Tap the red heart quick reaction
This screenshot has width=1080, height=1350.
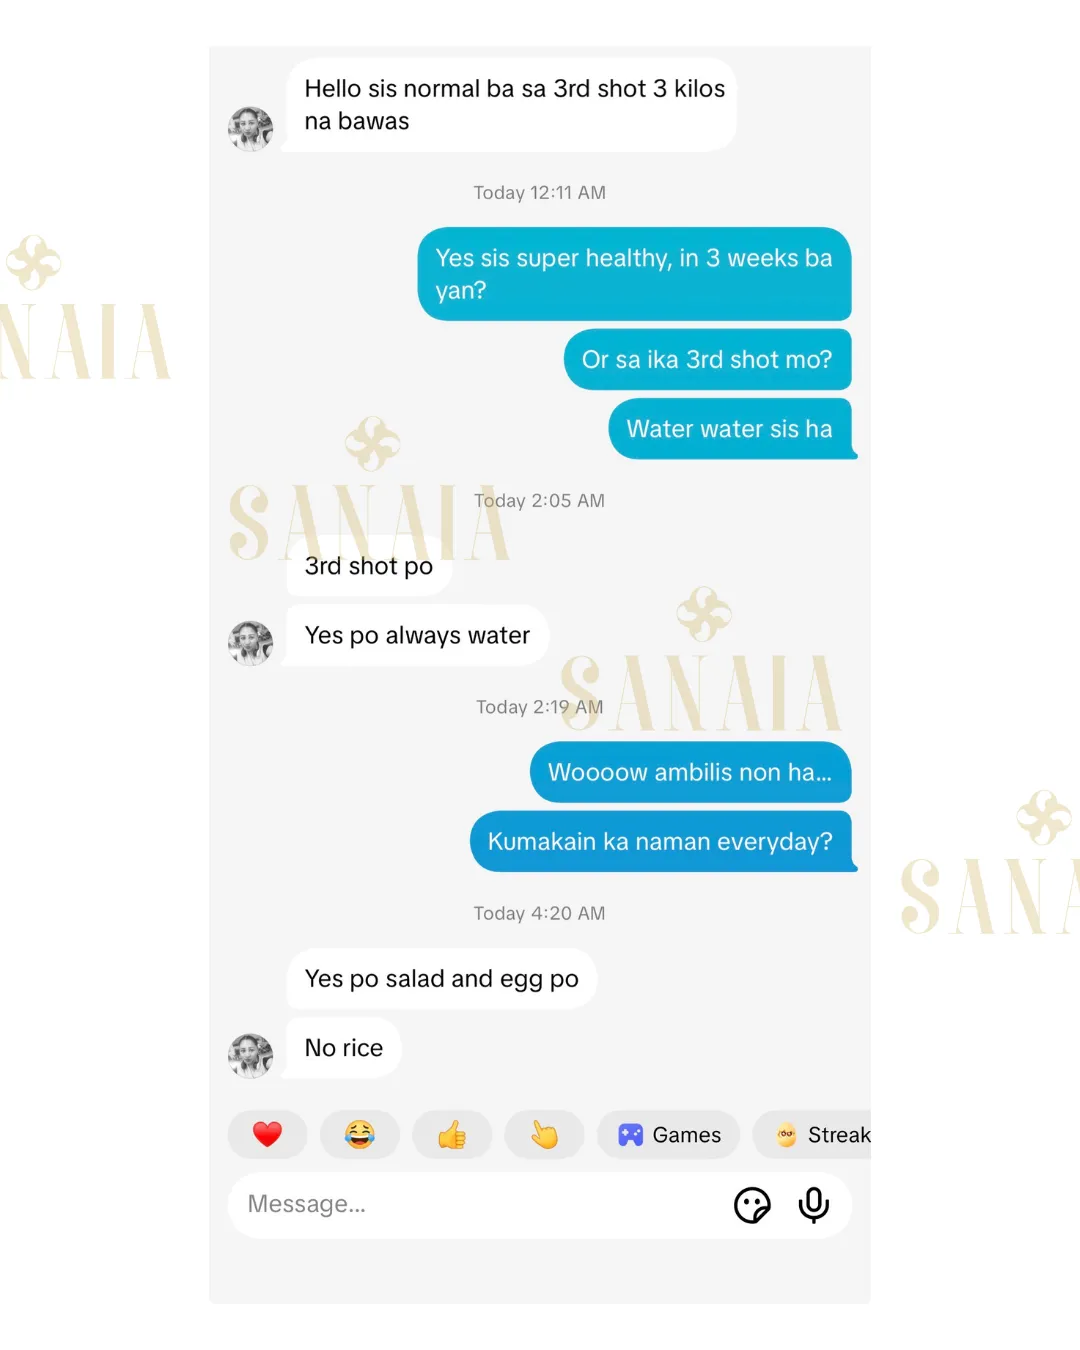(x=267, y=1134)
